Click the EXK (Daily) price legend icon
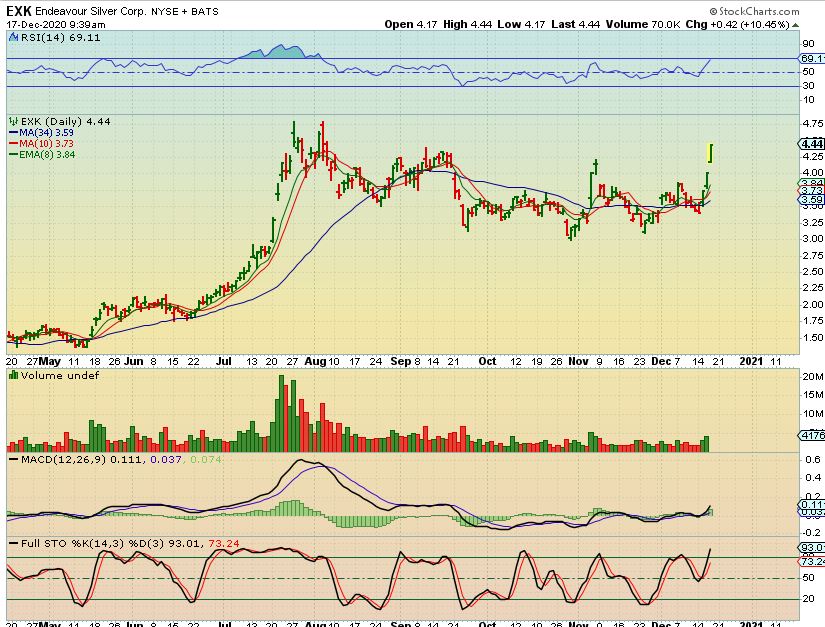Screen dimensions: 825x627 pyautogui.click(x=10, y=120)
